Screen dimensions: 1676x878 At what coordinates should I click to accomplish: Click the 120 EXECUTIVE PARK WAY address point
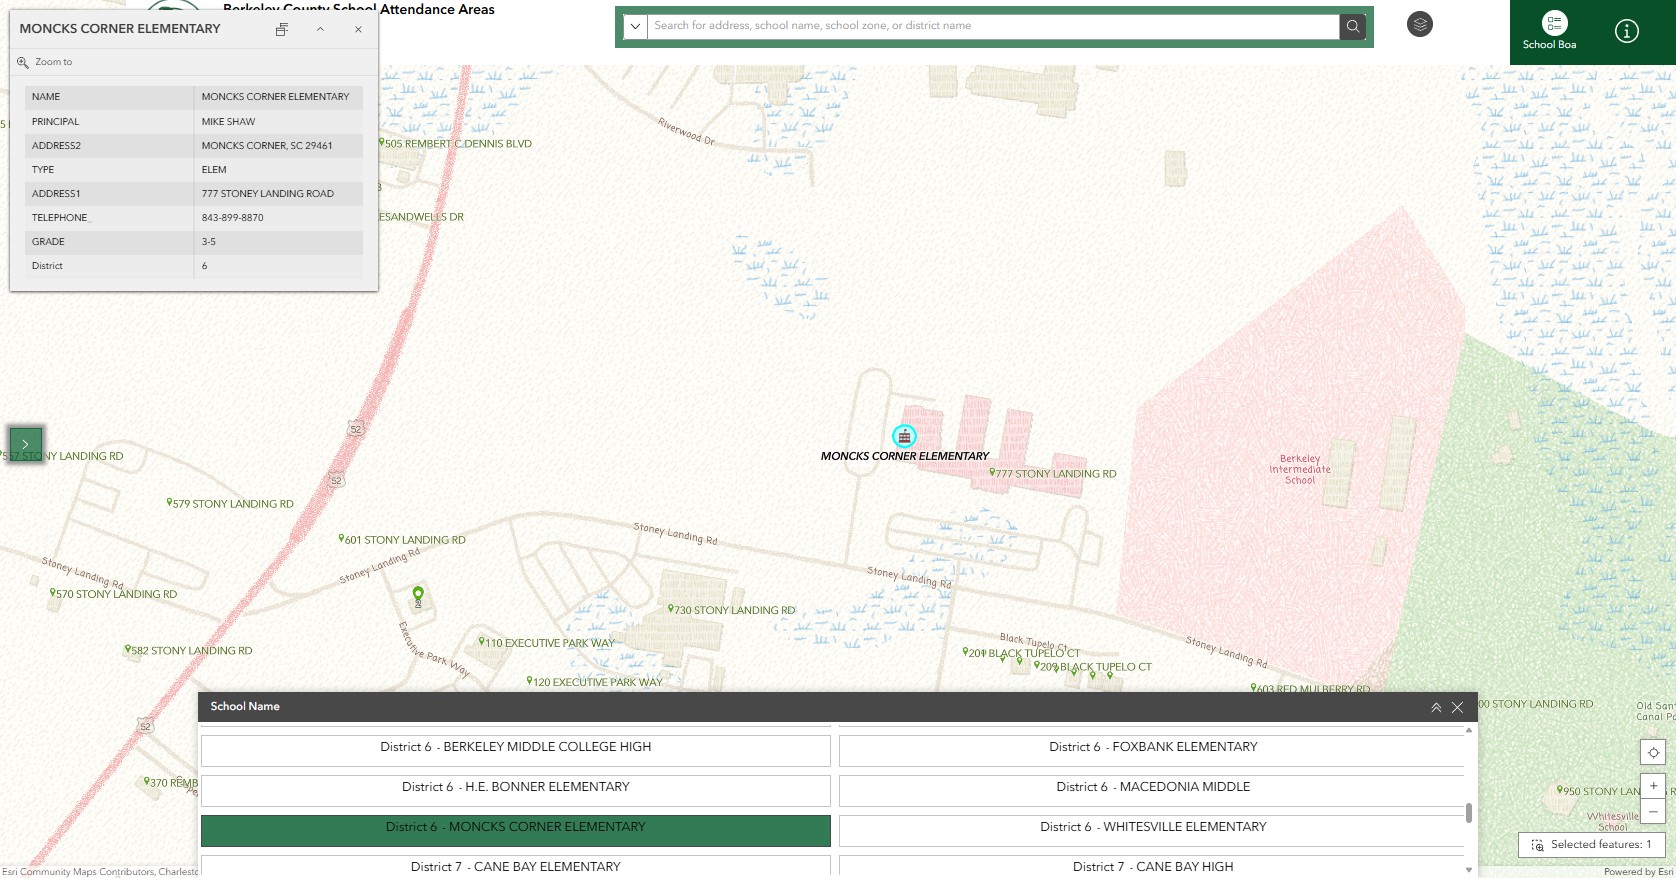[530, 680]
